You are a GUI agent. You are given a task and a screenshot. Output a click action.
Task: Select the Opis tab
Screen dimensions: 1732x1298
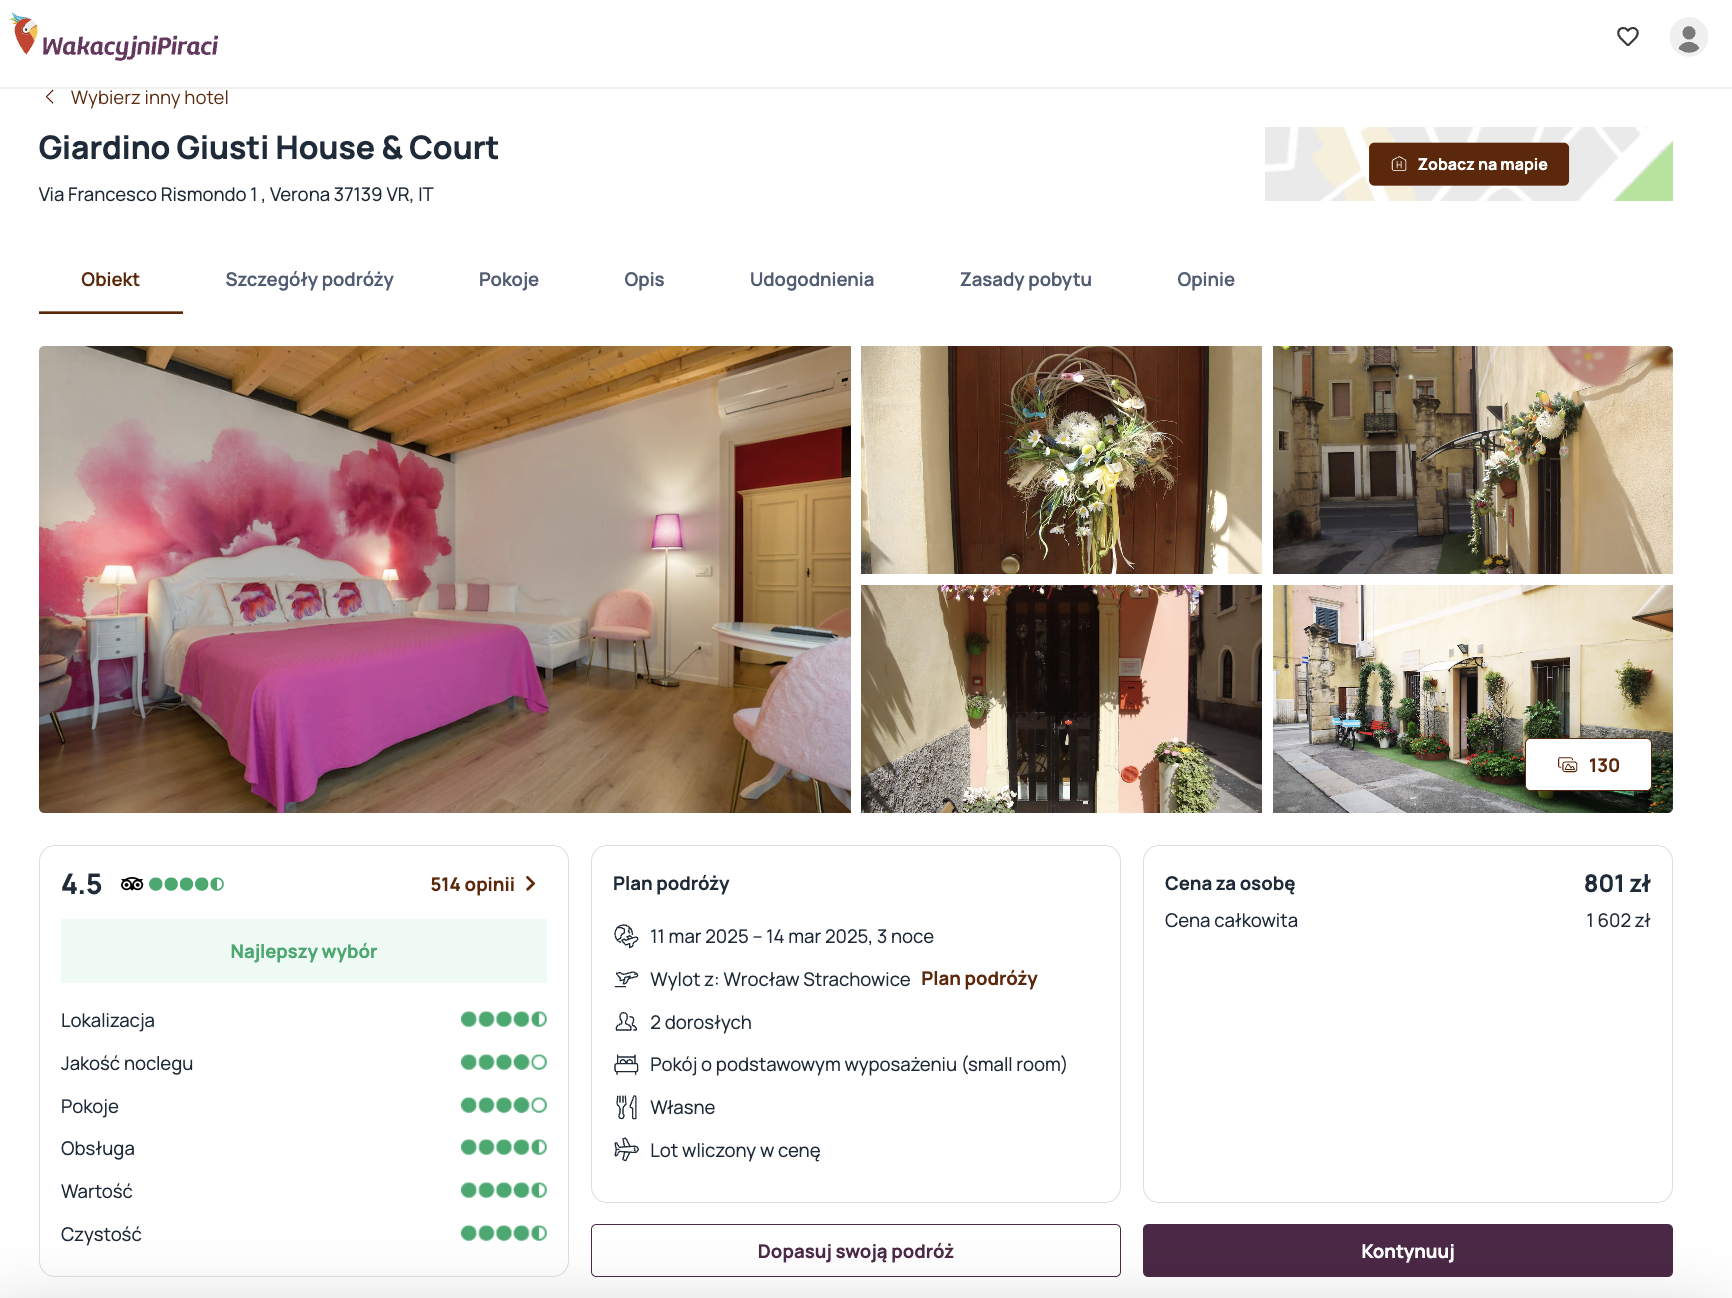point(644,280)
